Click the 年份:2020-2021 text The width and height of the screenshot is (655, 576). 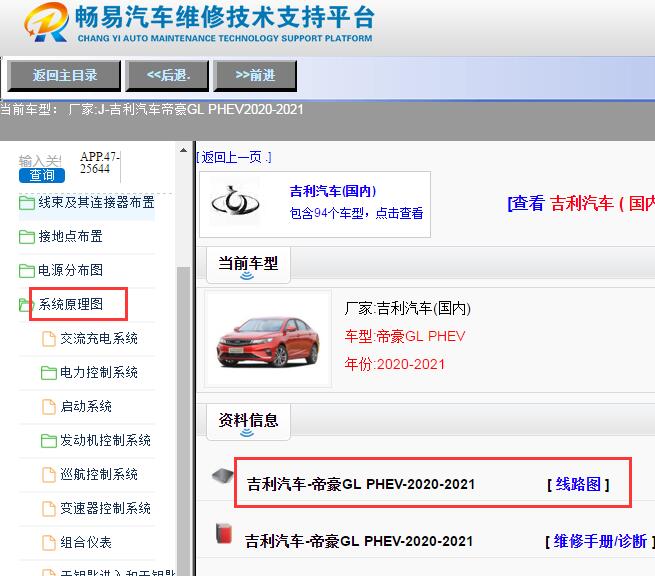click(395, 364)
